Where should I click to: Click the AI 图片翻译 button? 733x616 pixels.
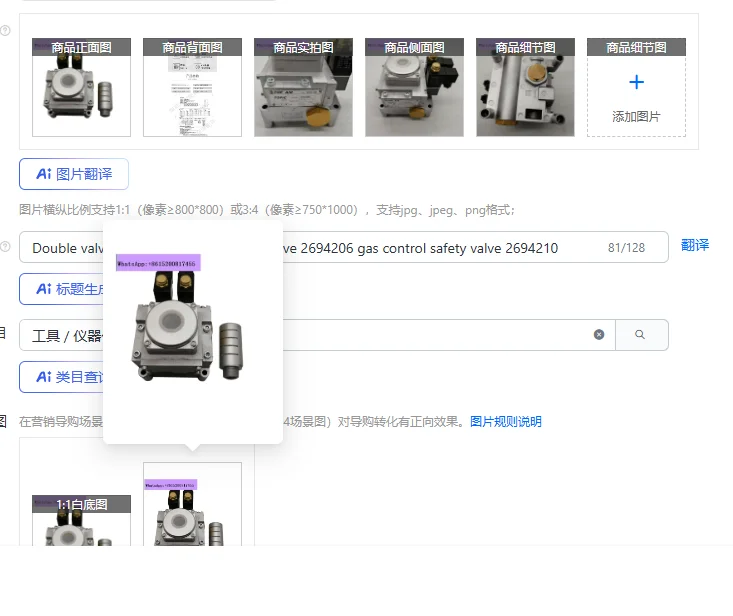coord(74,174)
